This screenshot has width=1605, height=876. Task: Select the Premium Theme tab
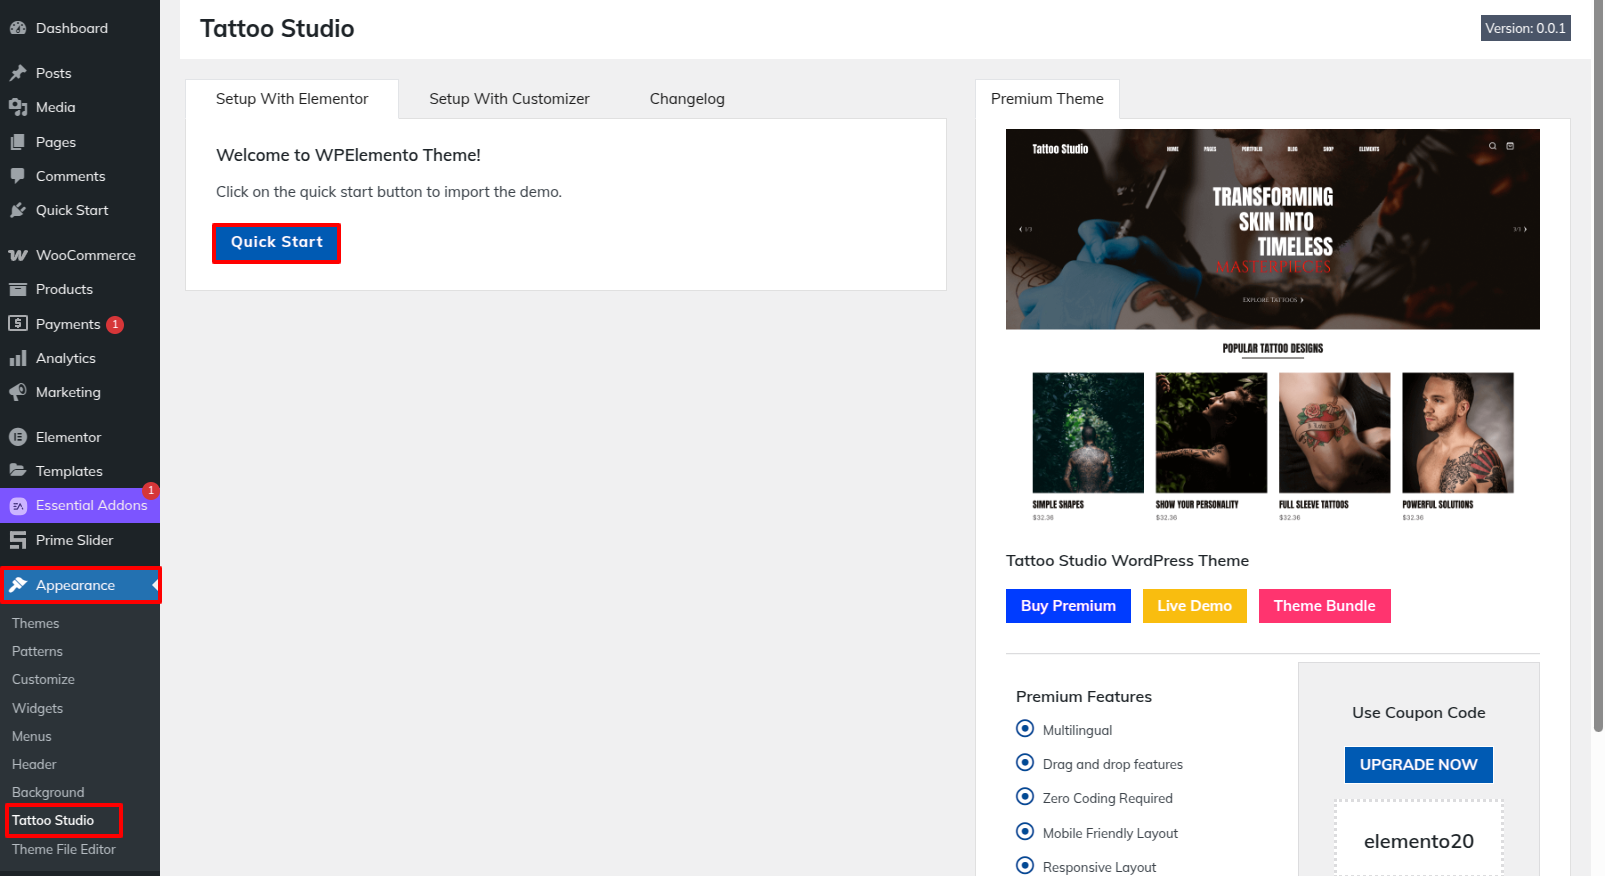coord(1047,99)
